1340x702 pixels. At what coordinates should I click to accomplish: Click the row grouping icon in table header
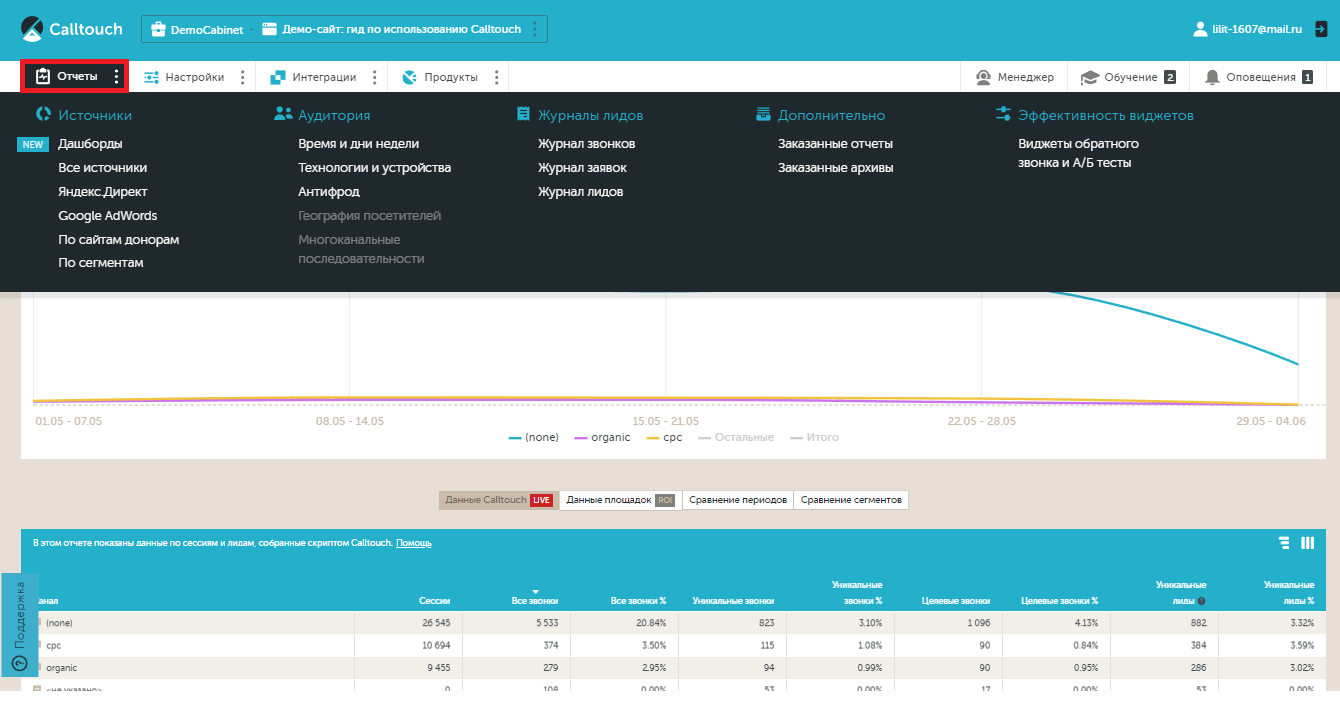pyautogui.click(x=1284, y=543)
